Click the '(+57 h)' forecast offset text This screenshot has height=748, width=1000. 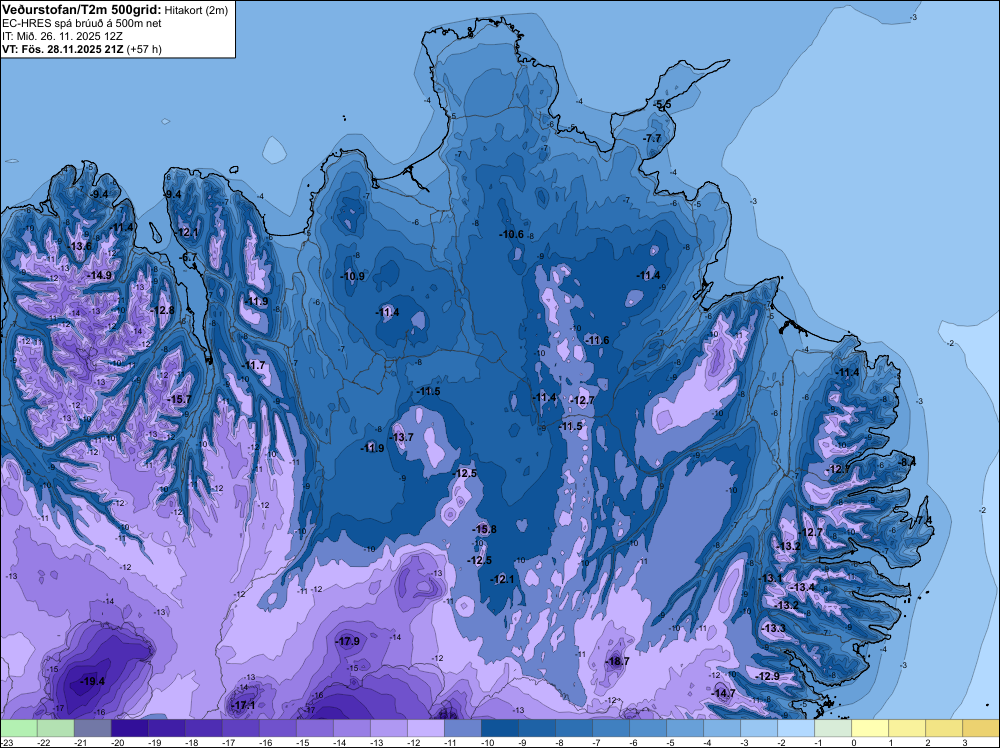[144, 49]
